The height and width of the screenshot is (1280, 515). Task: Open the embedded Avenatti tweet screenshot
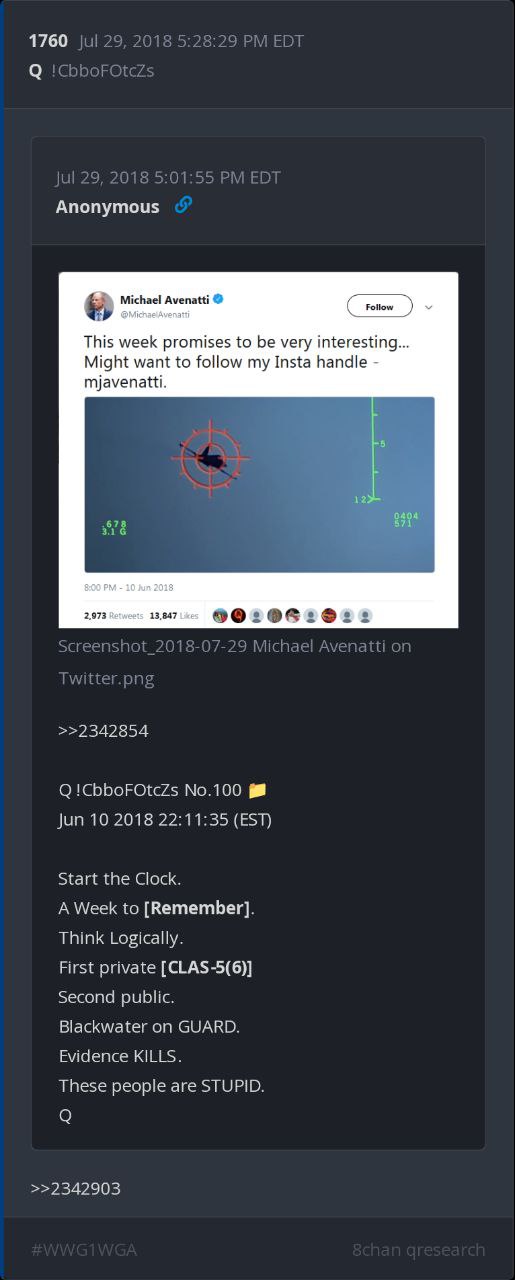(x=258, y=450)
